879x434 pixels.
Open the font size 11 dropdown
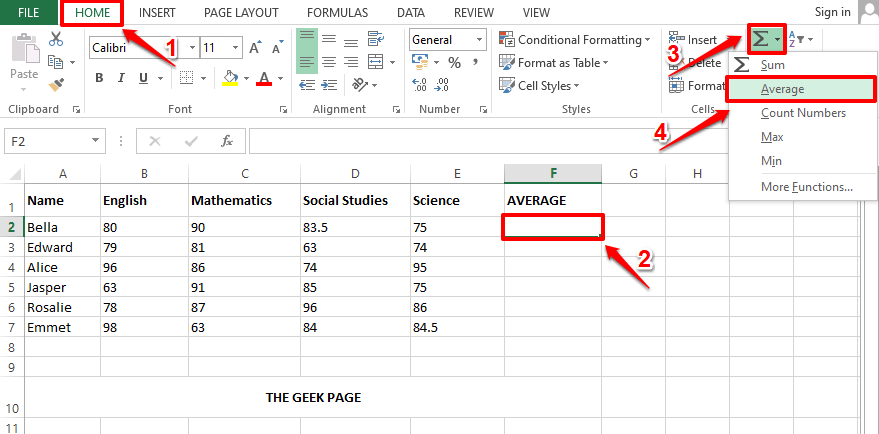click(235, 48)
